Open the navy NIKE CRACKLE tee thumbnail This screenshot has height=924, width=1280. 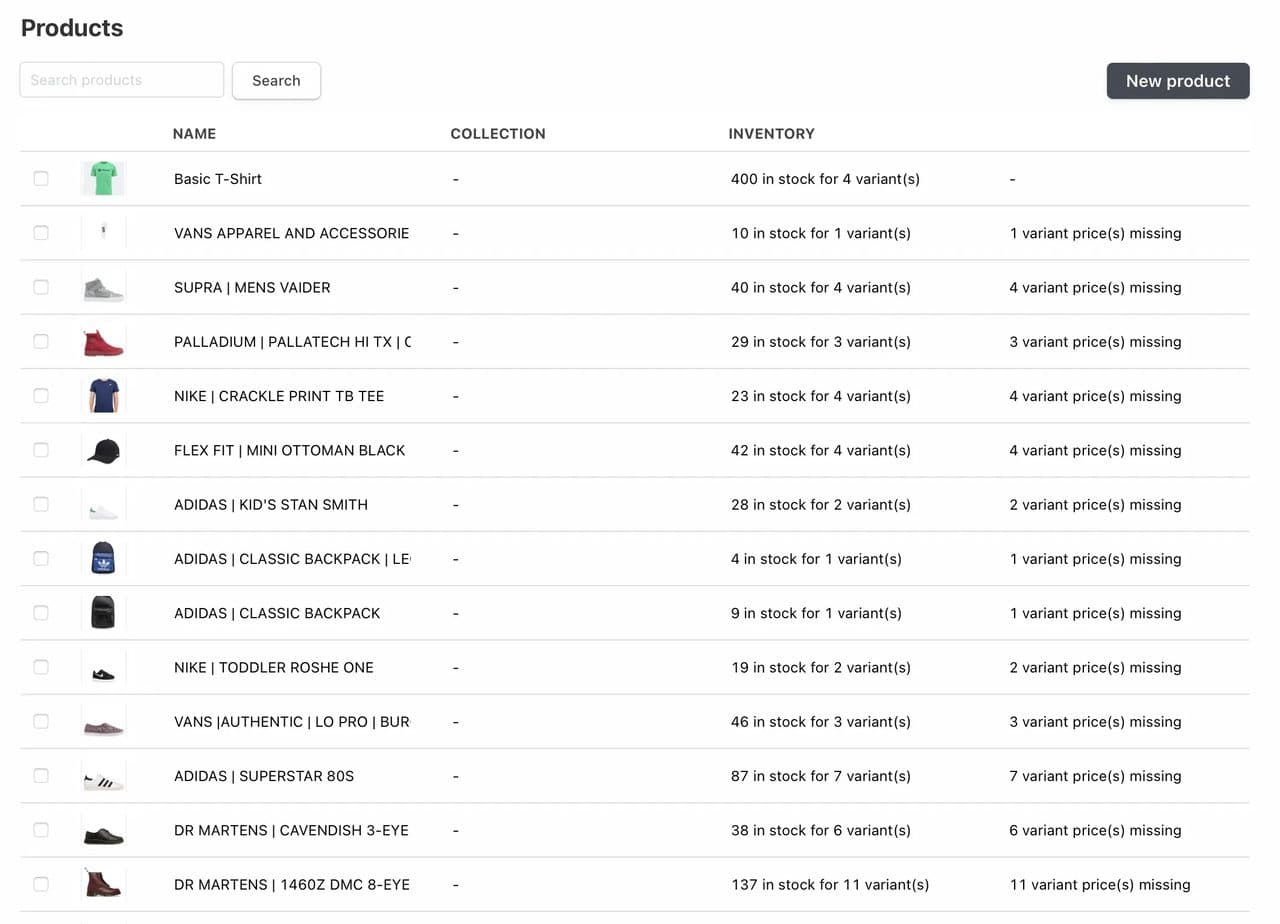pyautogui.click(x=103, y=396)
